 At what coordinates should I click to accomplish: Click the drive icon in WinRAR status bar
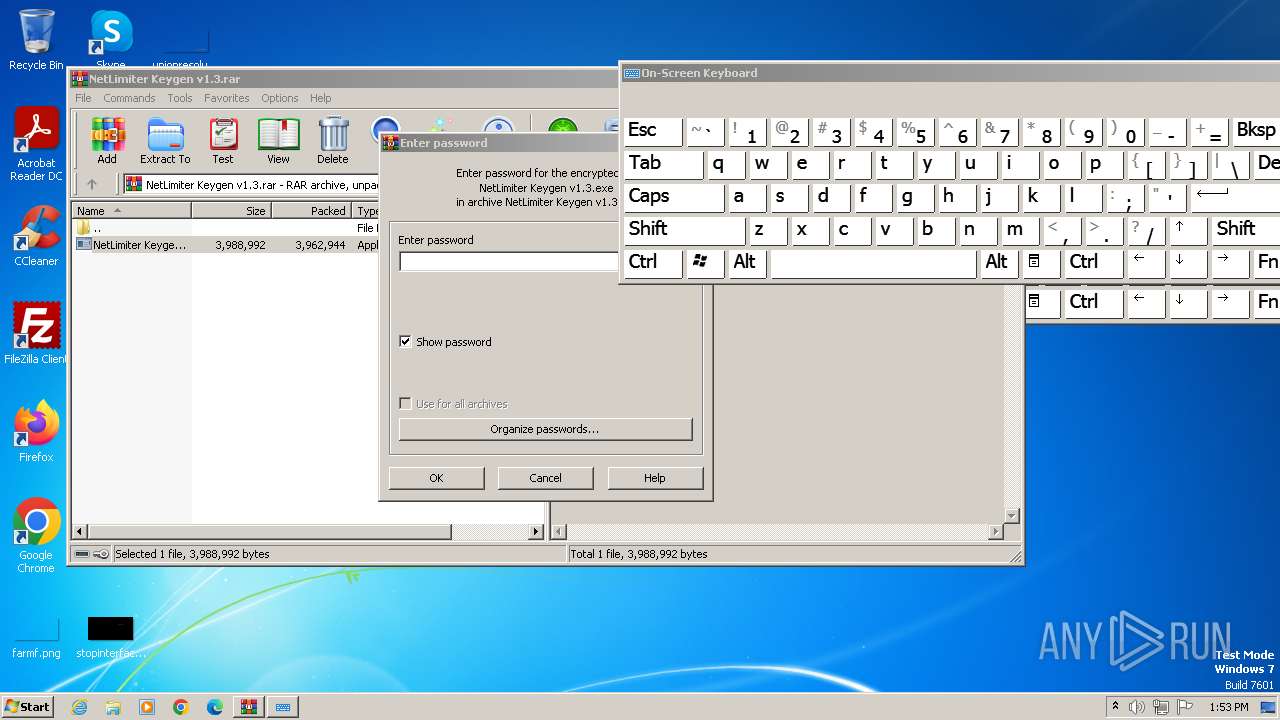(80, 554)
